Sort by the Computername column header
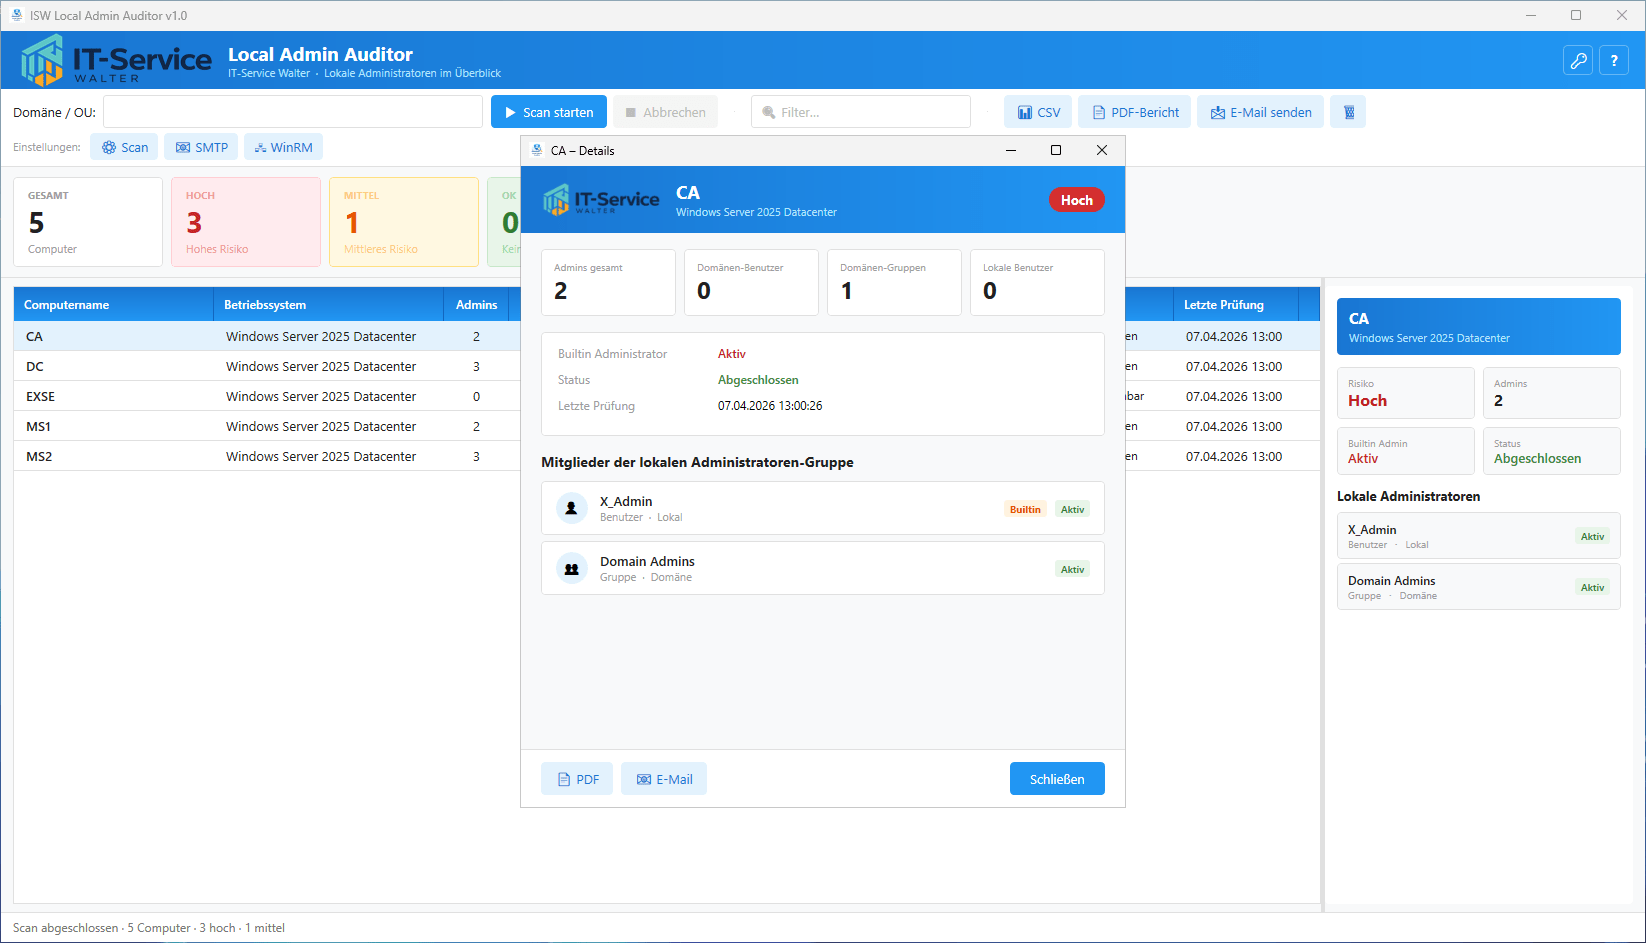This screenshot has height=943, width=1646. (112, 305)
